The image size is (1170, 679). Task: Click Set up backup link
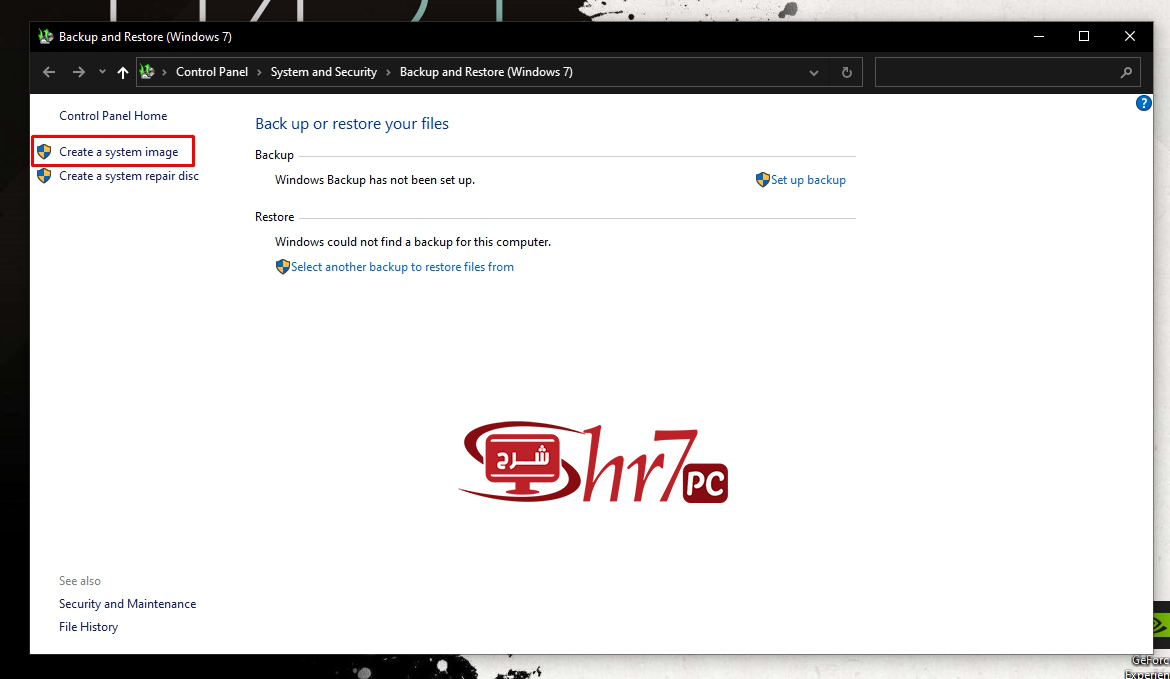[x=808, y=180]
